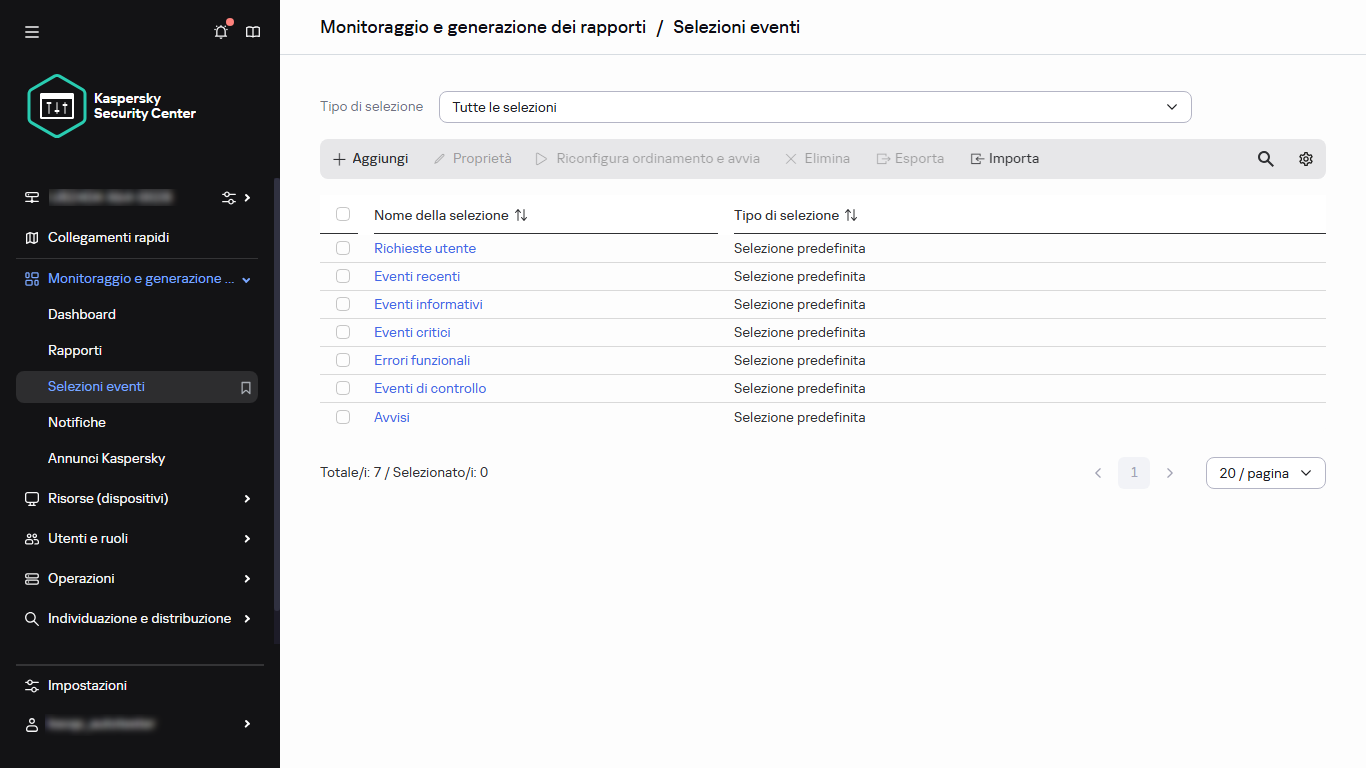Click the server settings sliders icon

[x=229, y=198]
